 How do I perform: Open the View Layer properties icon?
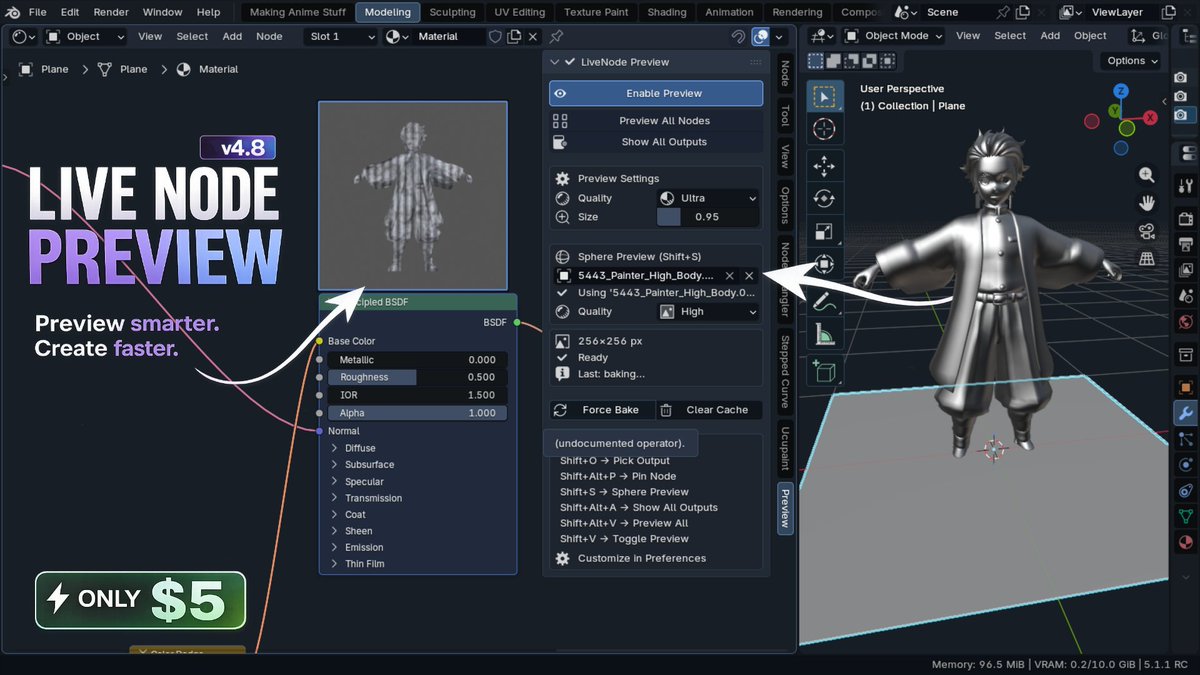pyautogui.click(x=1186, y=270)
